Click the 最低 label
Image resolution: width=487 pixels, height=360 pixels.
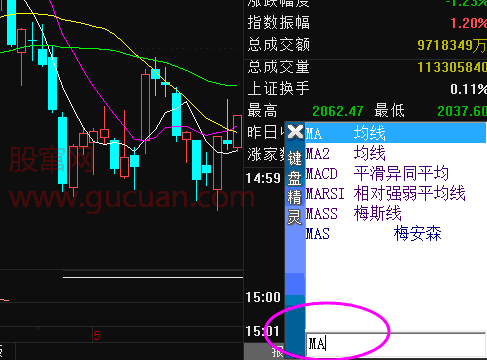pos(389,111)
